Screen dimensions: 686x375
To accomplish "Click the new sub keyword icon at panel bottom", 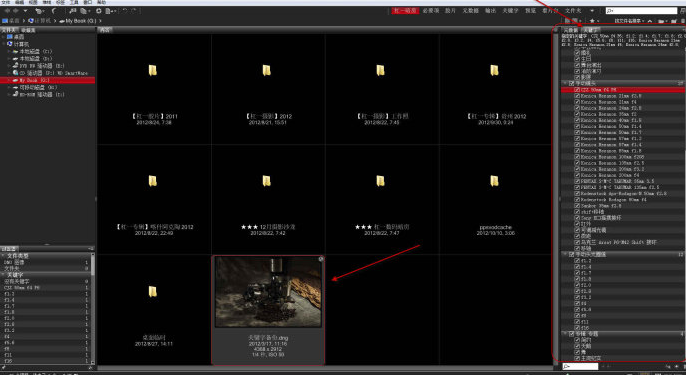I will pyautogui.click(x=668, y=367).
